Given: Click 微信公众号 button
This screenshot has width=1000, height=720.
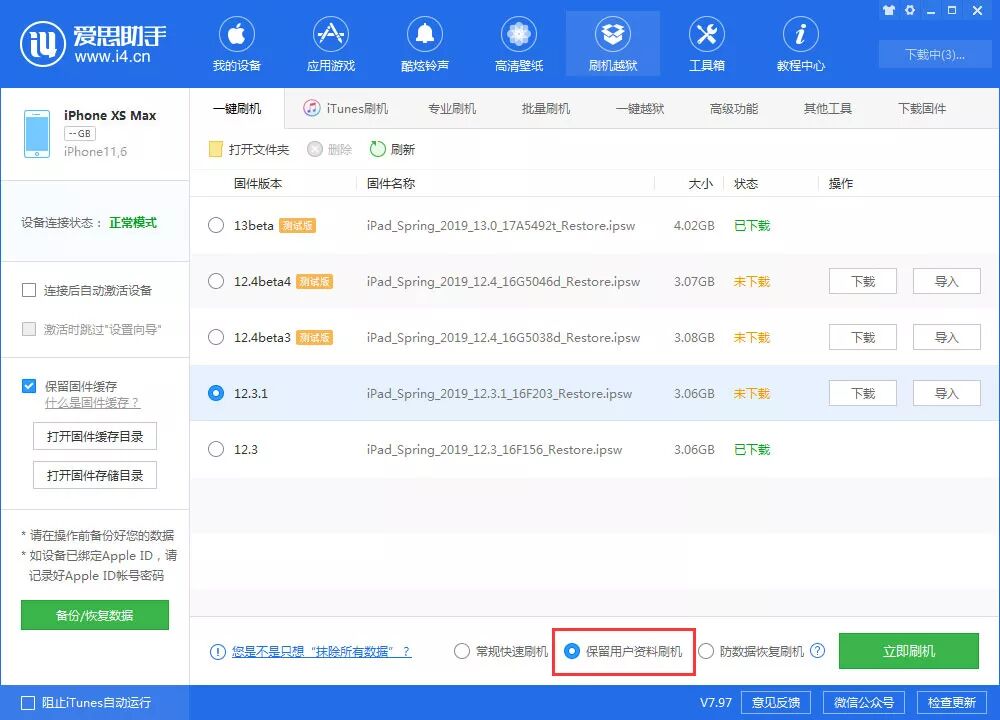Looking at the screenshot, I should [864, 703].
